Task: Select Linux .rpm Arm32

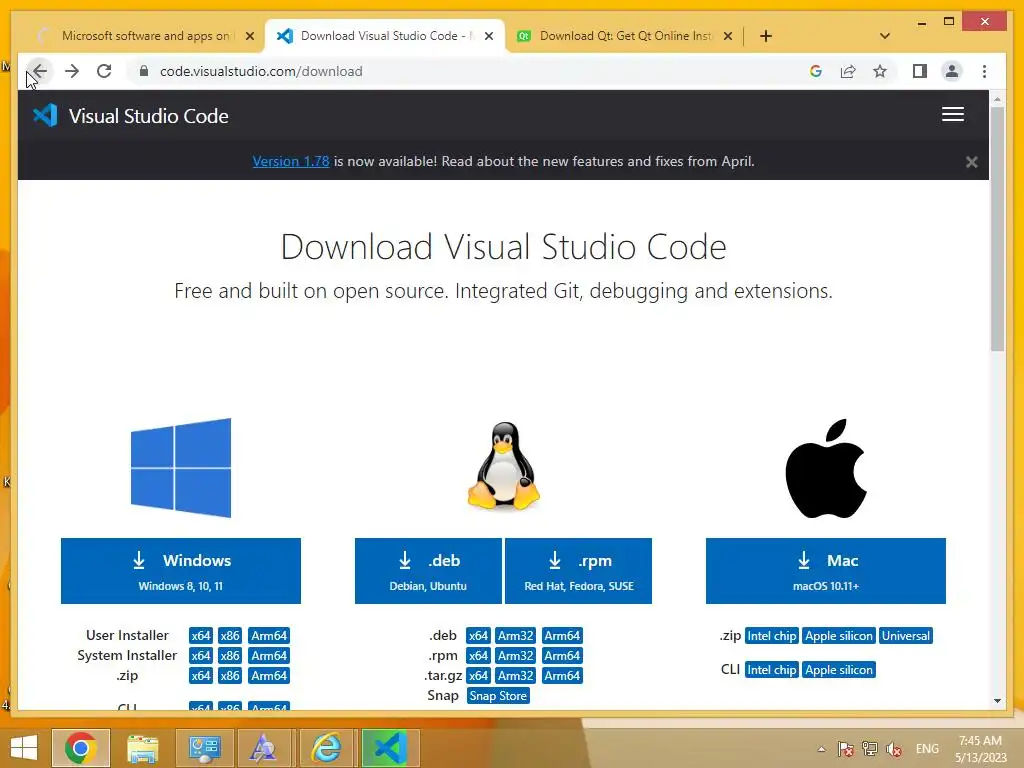Action: 516,656
